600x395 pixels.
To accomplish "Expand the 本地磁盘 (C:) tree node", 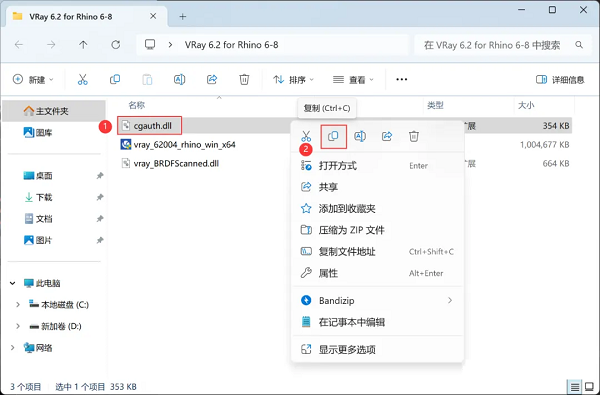I will click(18, 305).
